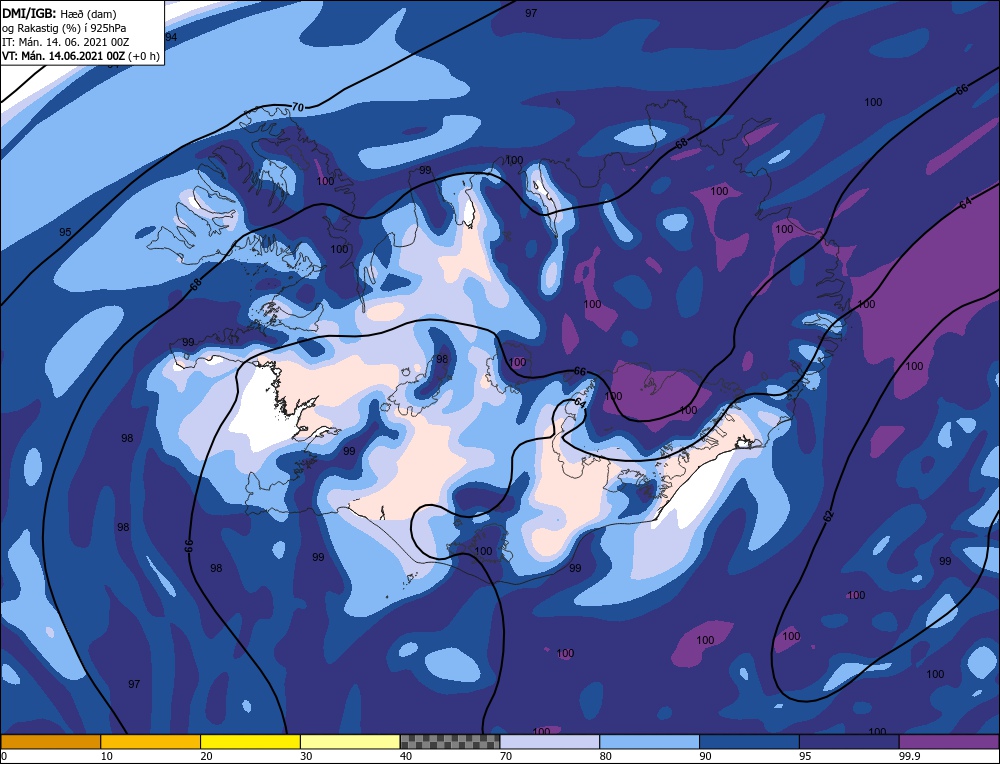This screenshot has height=764, width=1000.
Task: Click the legend scale label '20'
Action: point(206,756)
